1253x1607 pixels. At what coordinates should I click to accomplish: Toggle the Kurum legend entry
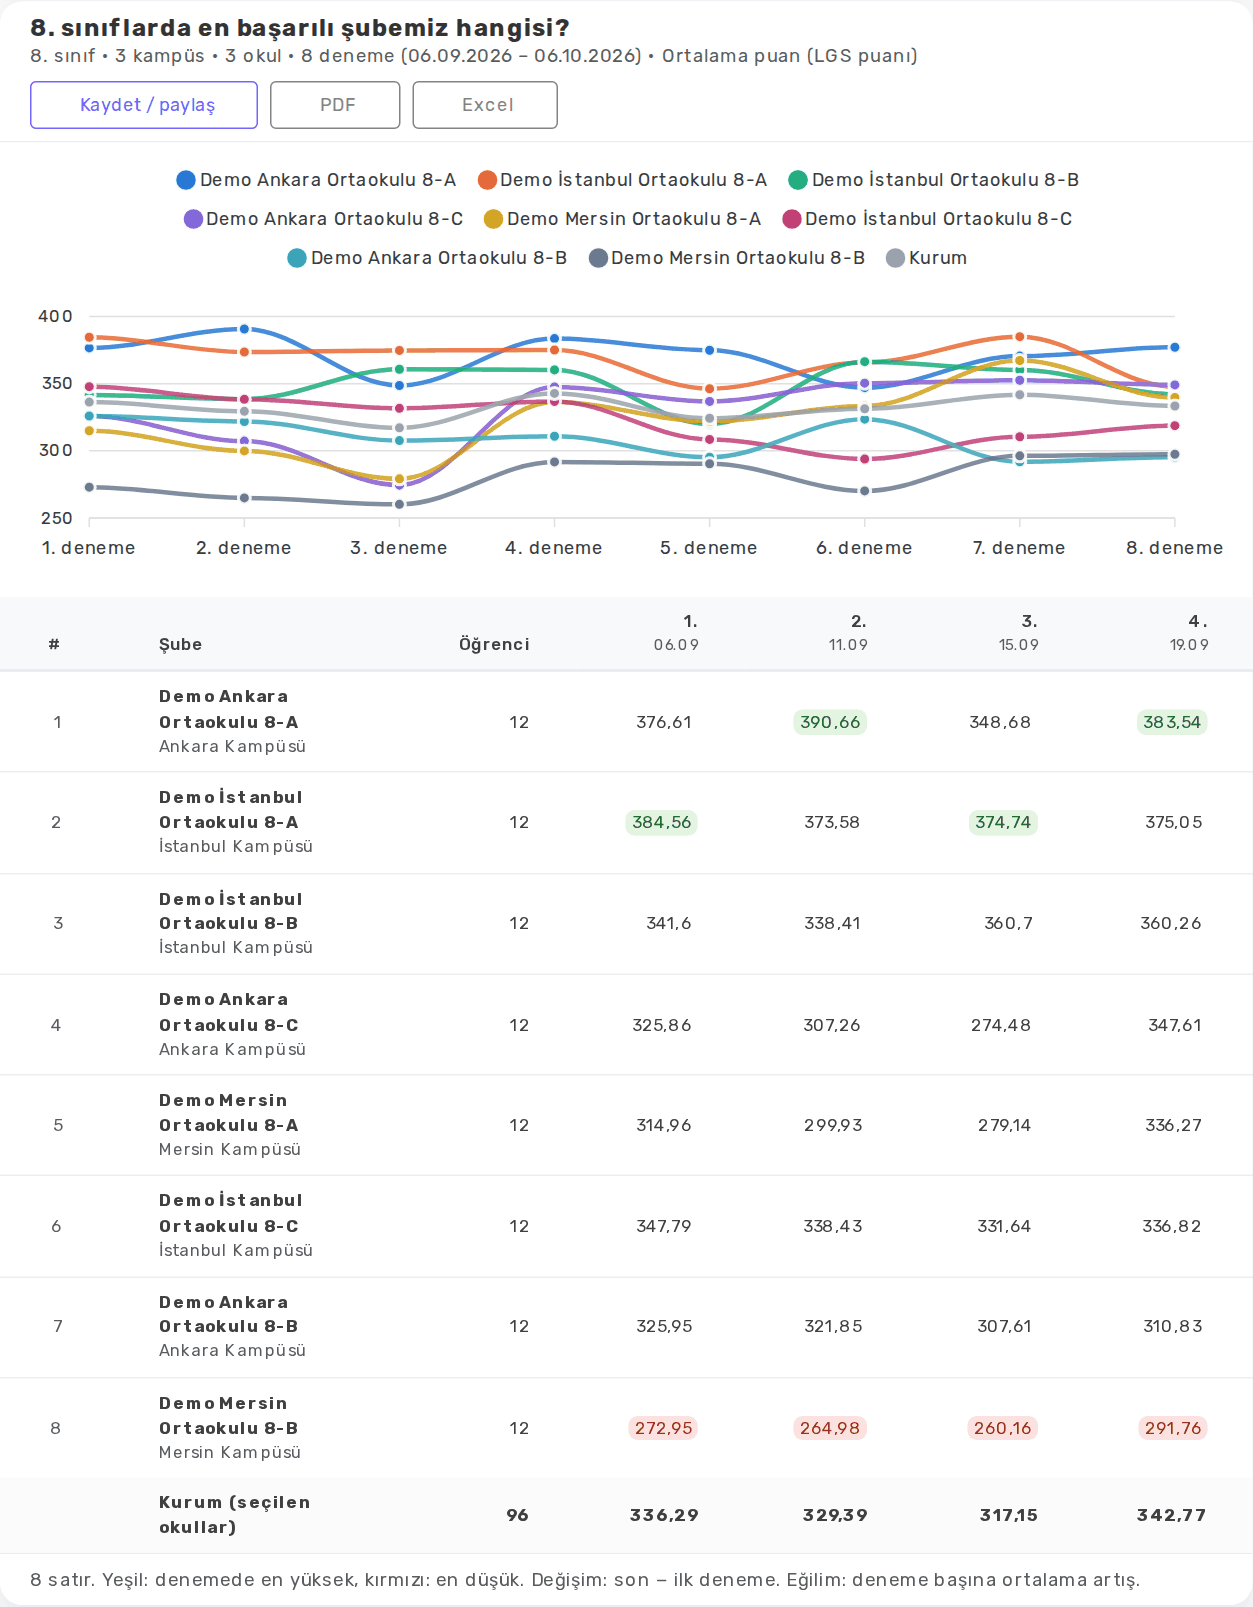pos(927,258)
